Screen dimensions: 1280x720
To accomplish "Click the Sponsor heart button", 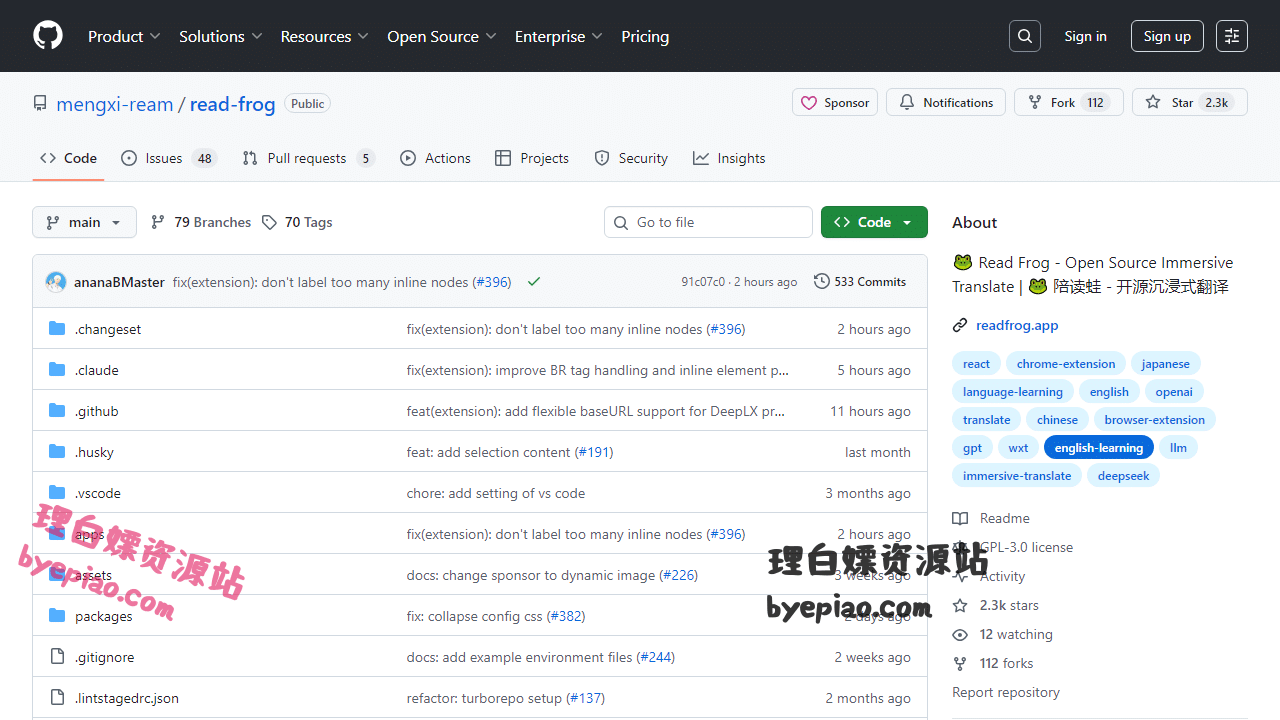I will click(835, 103).
